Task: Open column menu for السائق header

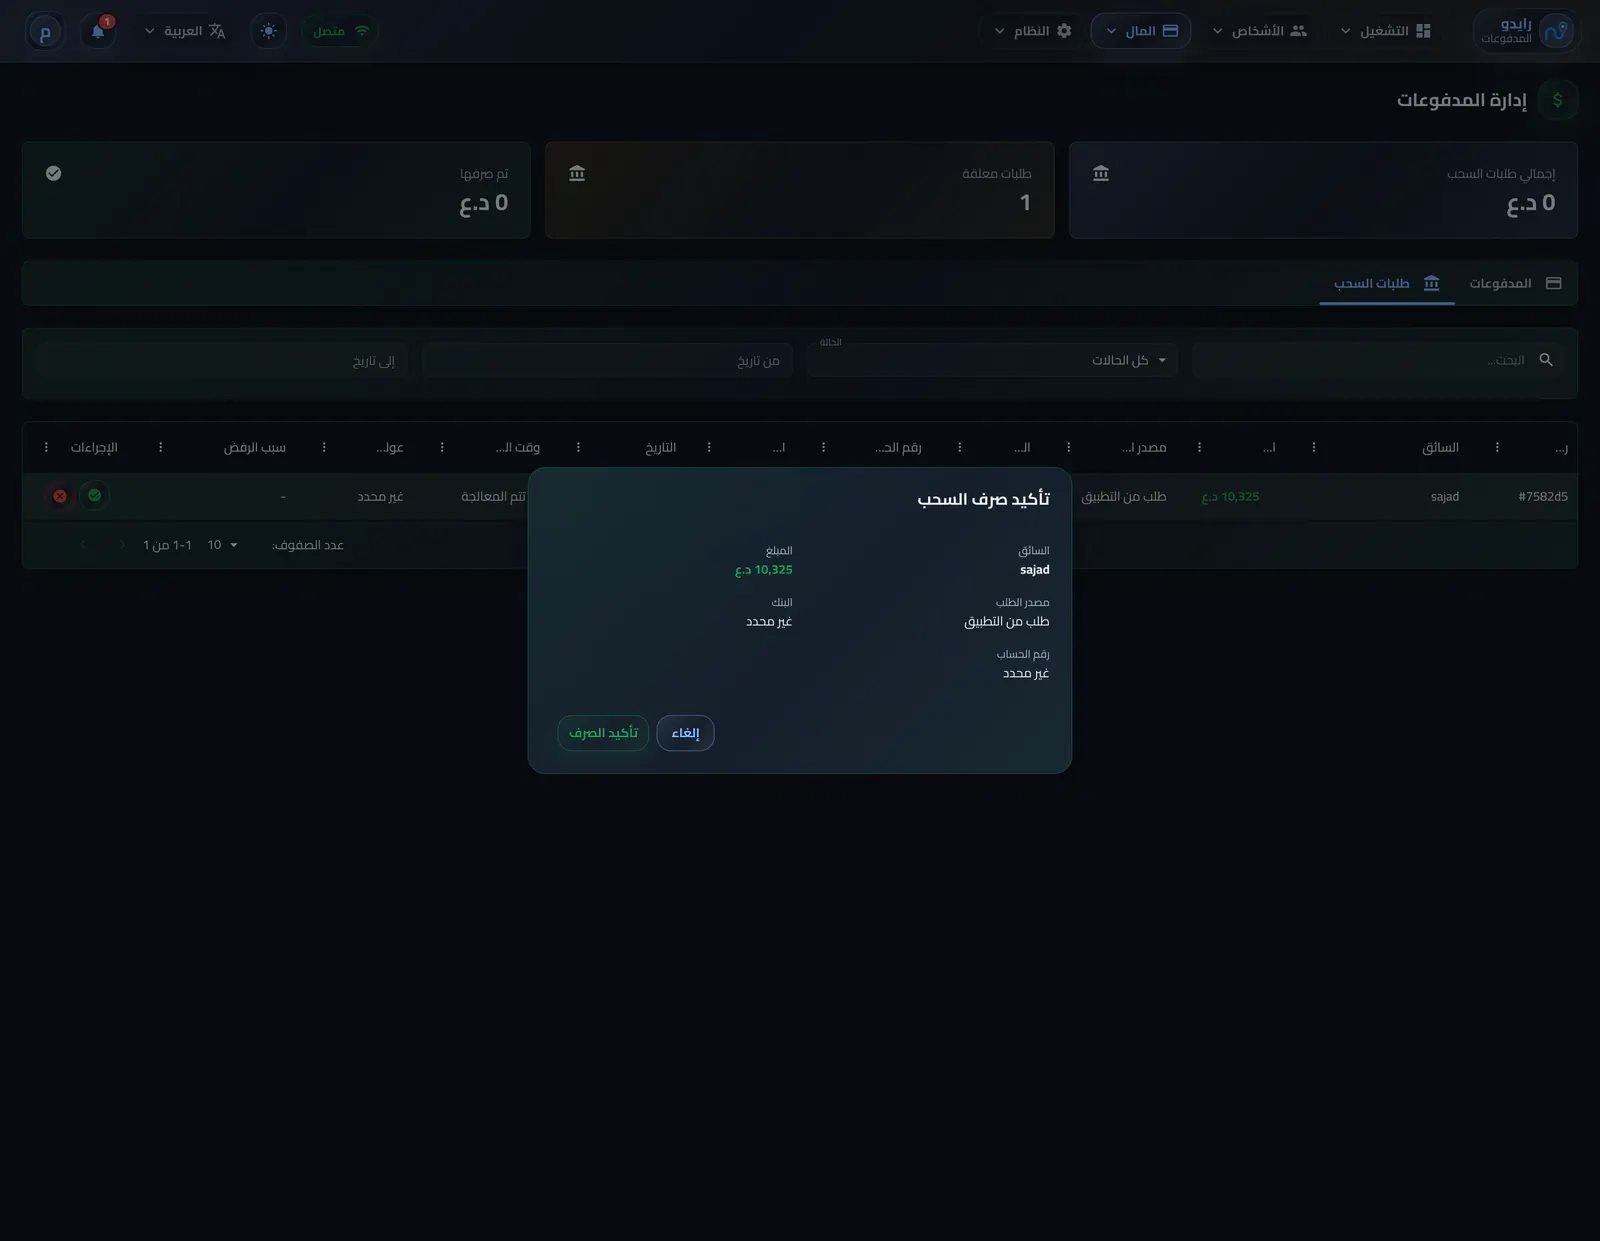Action: click(1313, 447)
